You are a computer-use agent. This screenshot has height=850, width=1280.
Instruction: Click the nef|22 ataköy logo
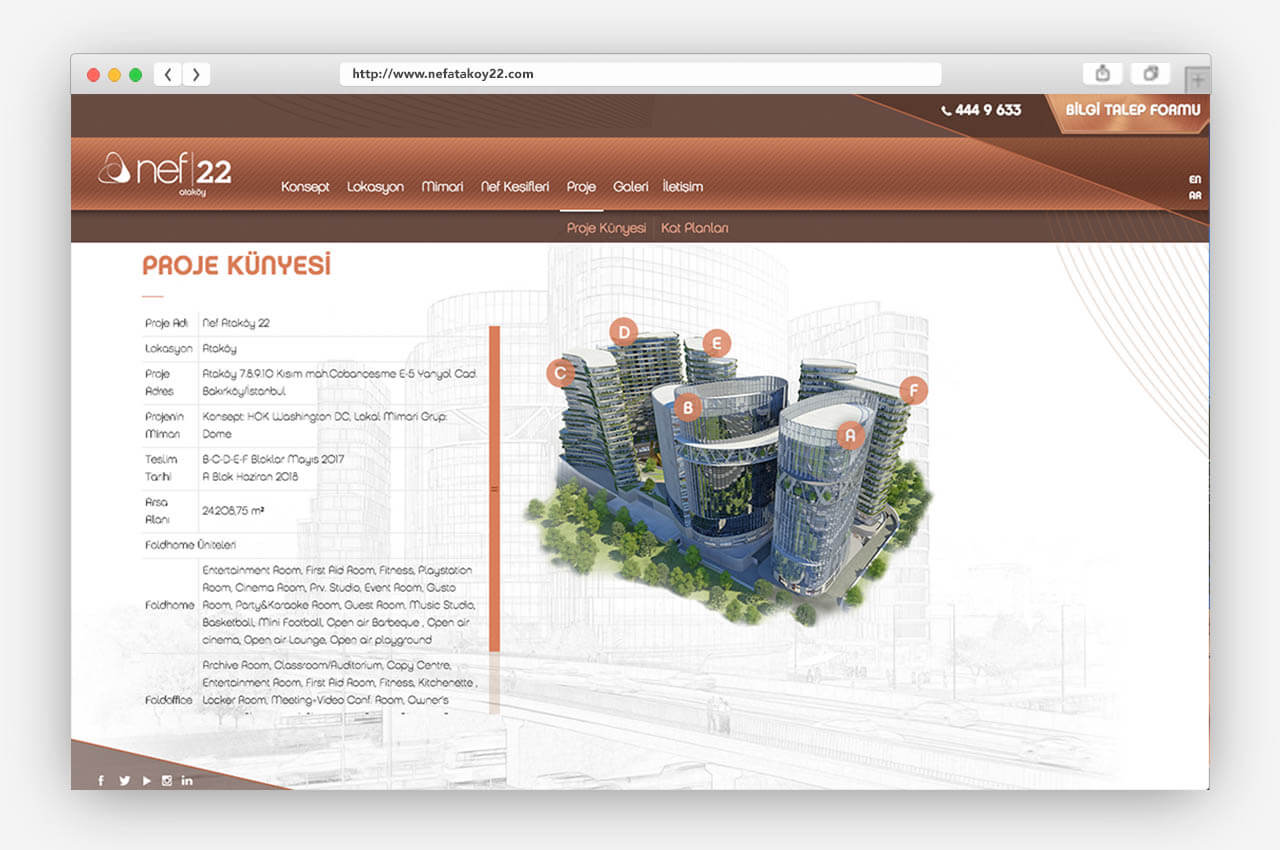(x=163, y=172)
